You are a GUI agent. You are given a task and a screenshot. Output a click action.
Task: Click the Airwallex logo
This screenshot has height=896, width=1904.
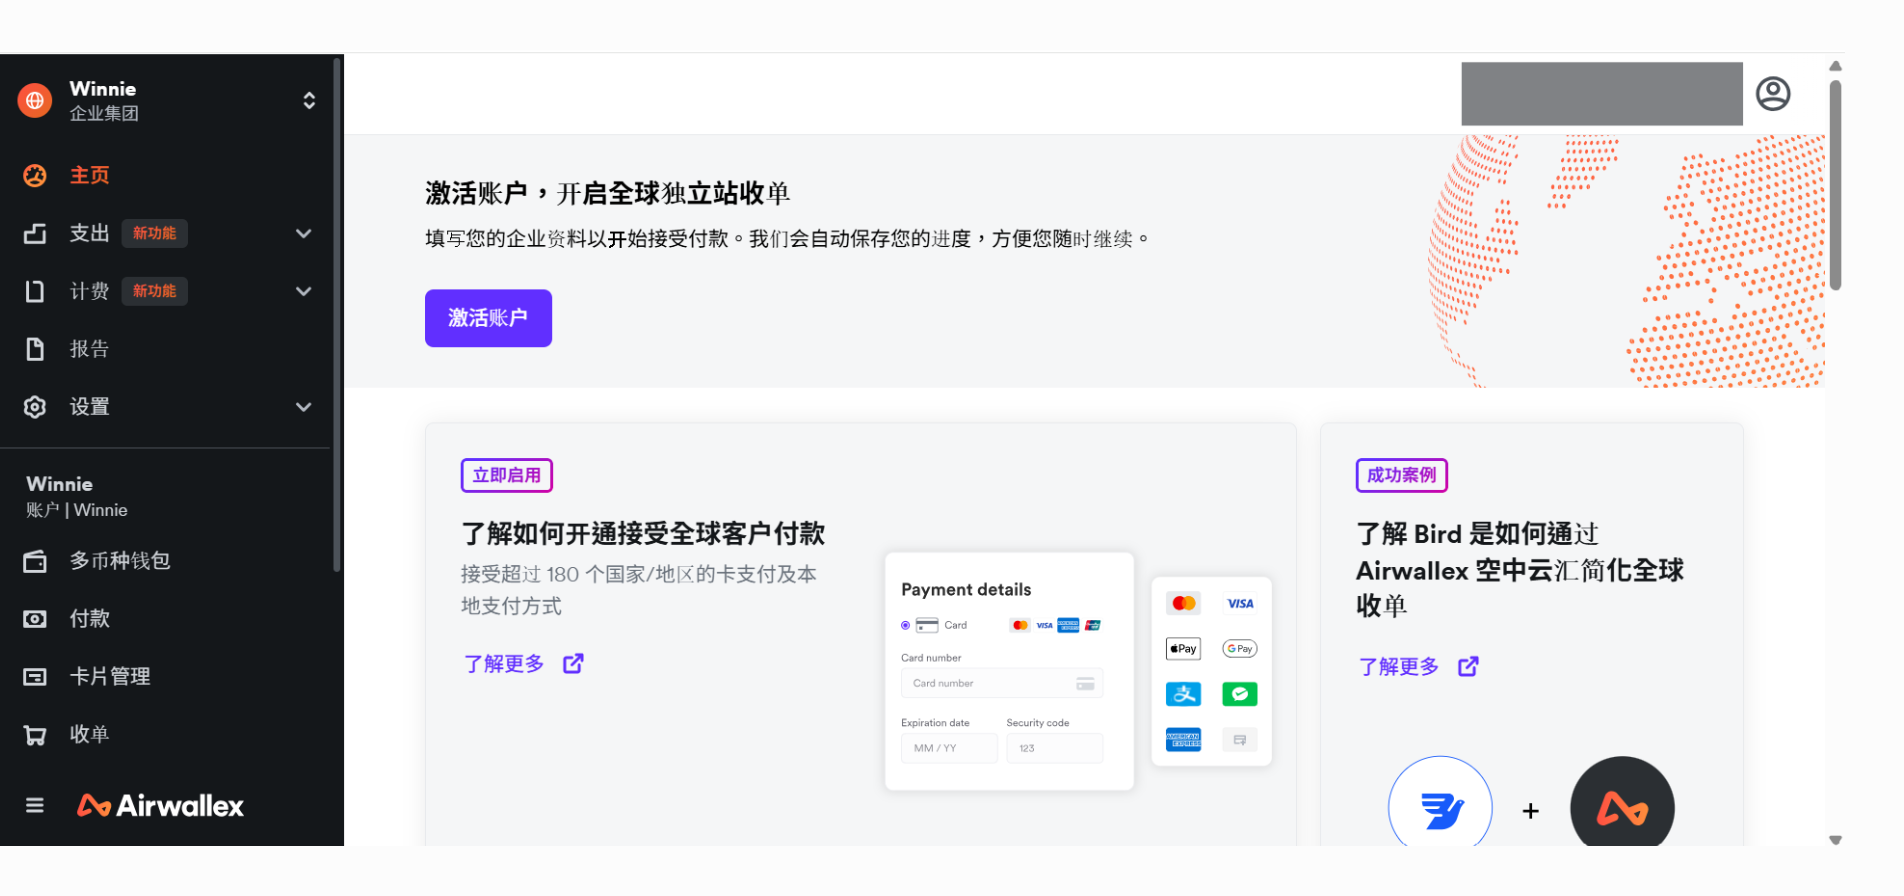(x=161, y=805)
